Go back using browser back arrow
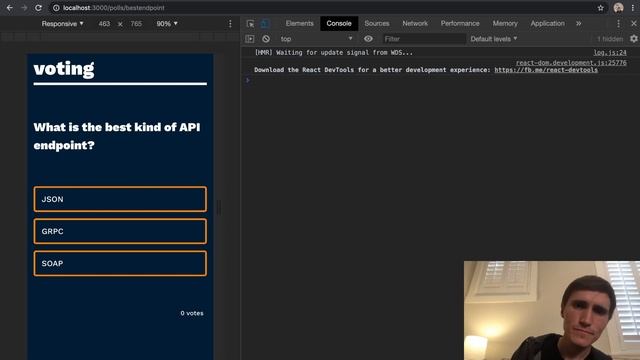Viewport: 640px width, 360px height. coord(9,8)
